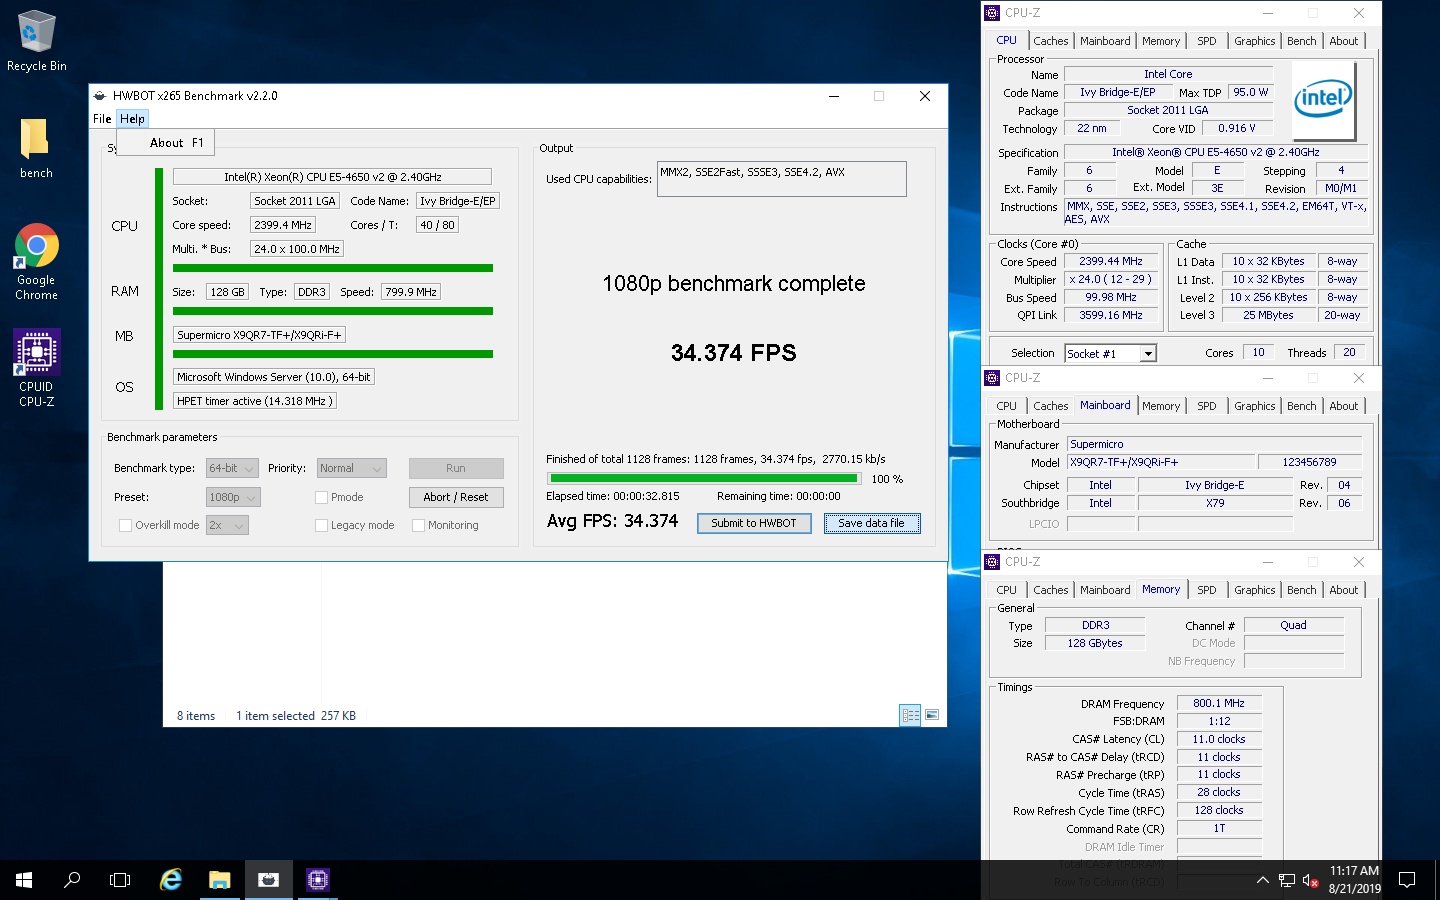This screenshot has width=1440, height=900.
Task: Click DRAM Frequency 800.1 MHz value
Action: [x=1219, y=704]
